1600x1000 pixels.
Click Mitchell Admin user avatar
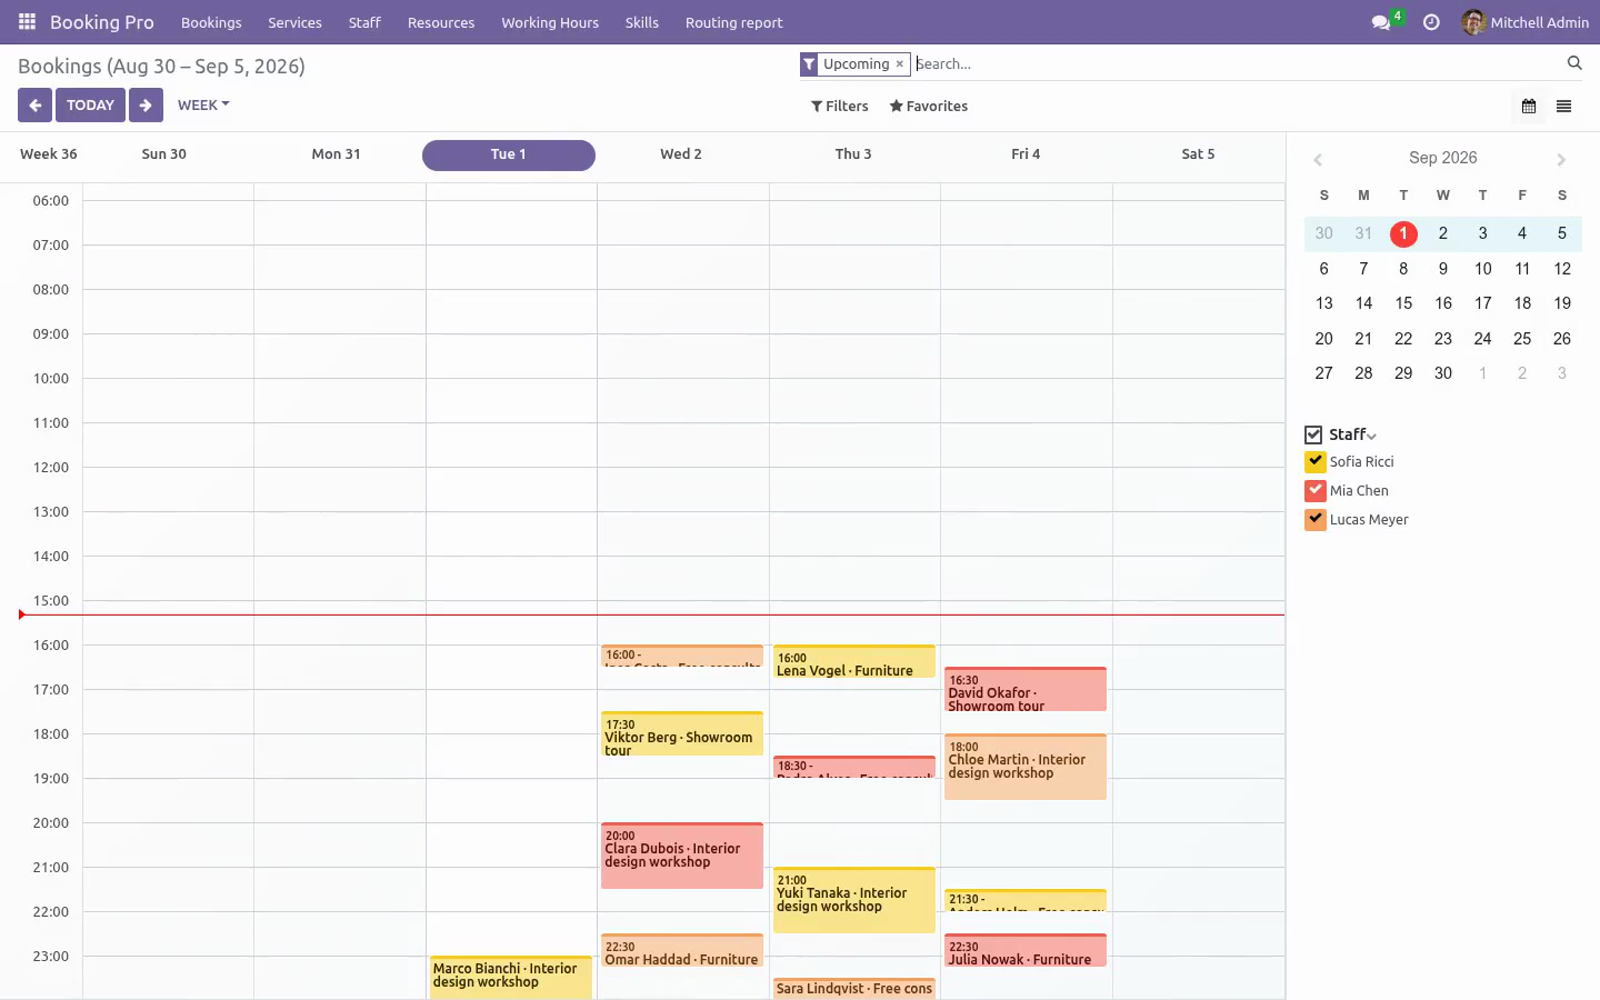pos(1472,22)
